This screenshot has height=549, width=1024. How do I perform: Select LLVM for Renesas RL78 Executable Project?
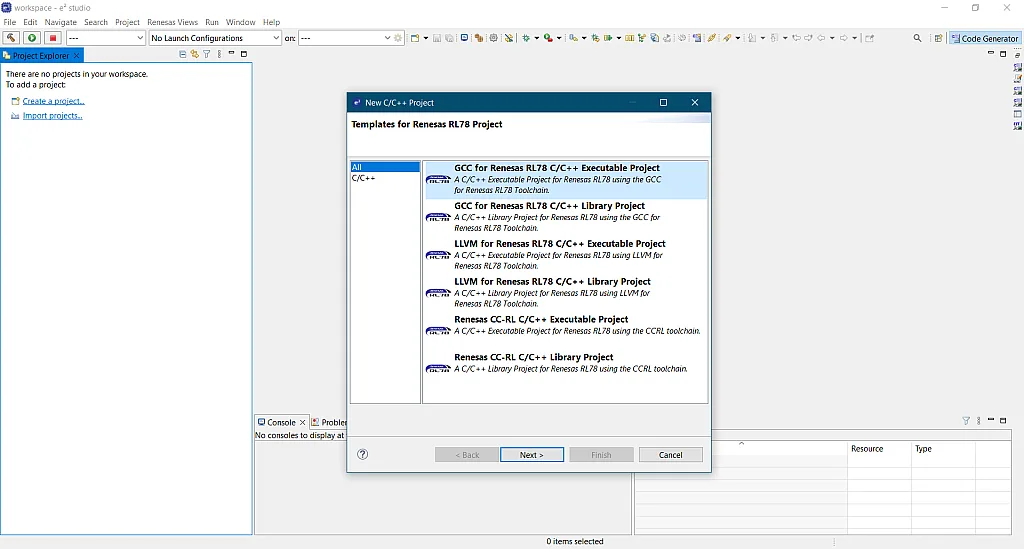[x=559, y=244]
